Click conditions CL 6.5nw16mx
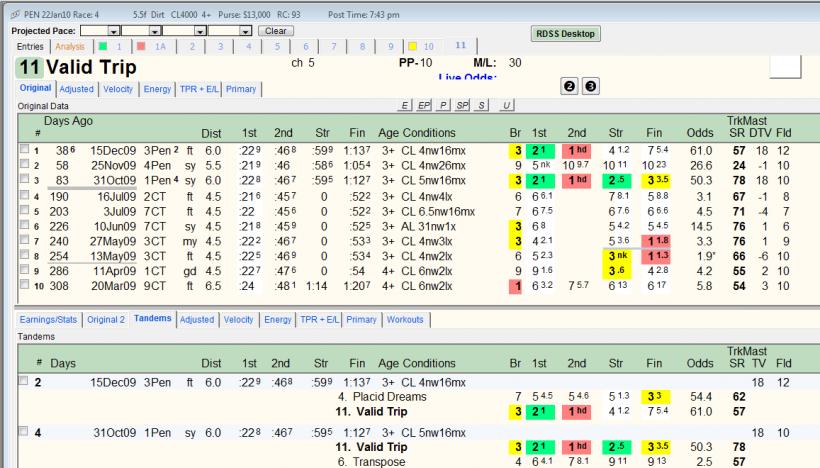820x468 pixels. coord(438,212)
